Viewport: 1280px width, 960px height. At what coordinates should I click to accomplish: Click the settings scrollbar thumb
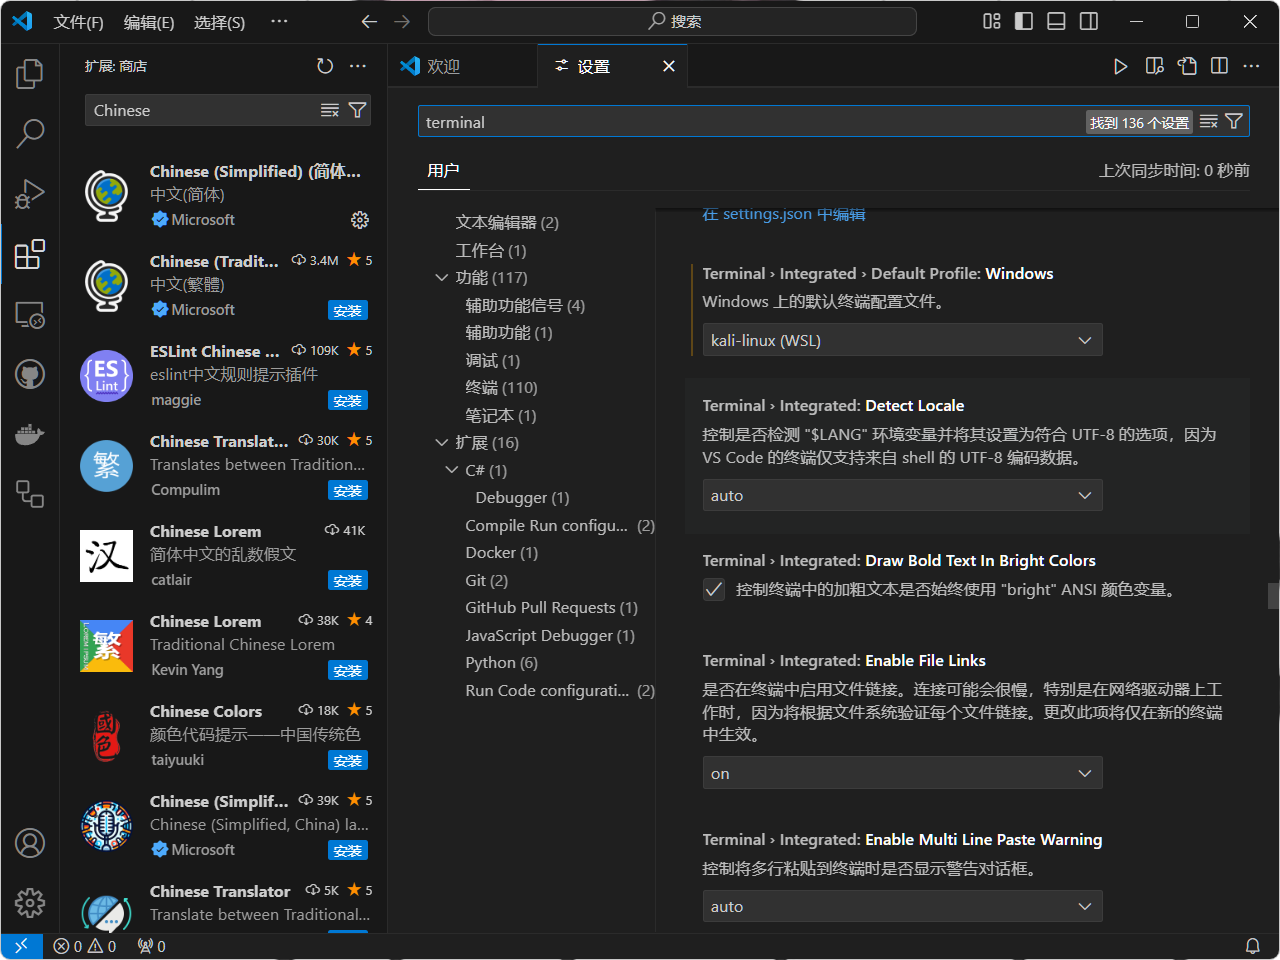pyautogui.click(x=1273, y=596)
